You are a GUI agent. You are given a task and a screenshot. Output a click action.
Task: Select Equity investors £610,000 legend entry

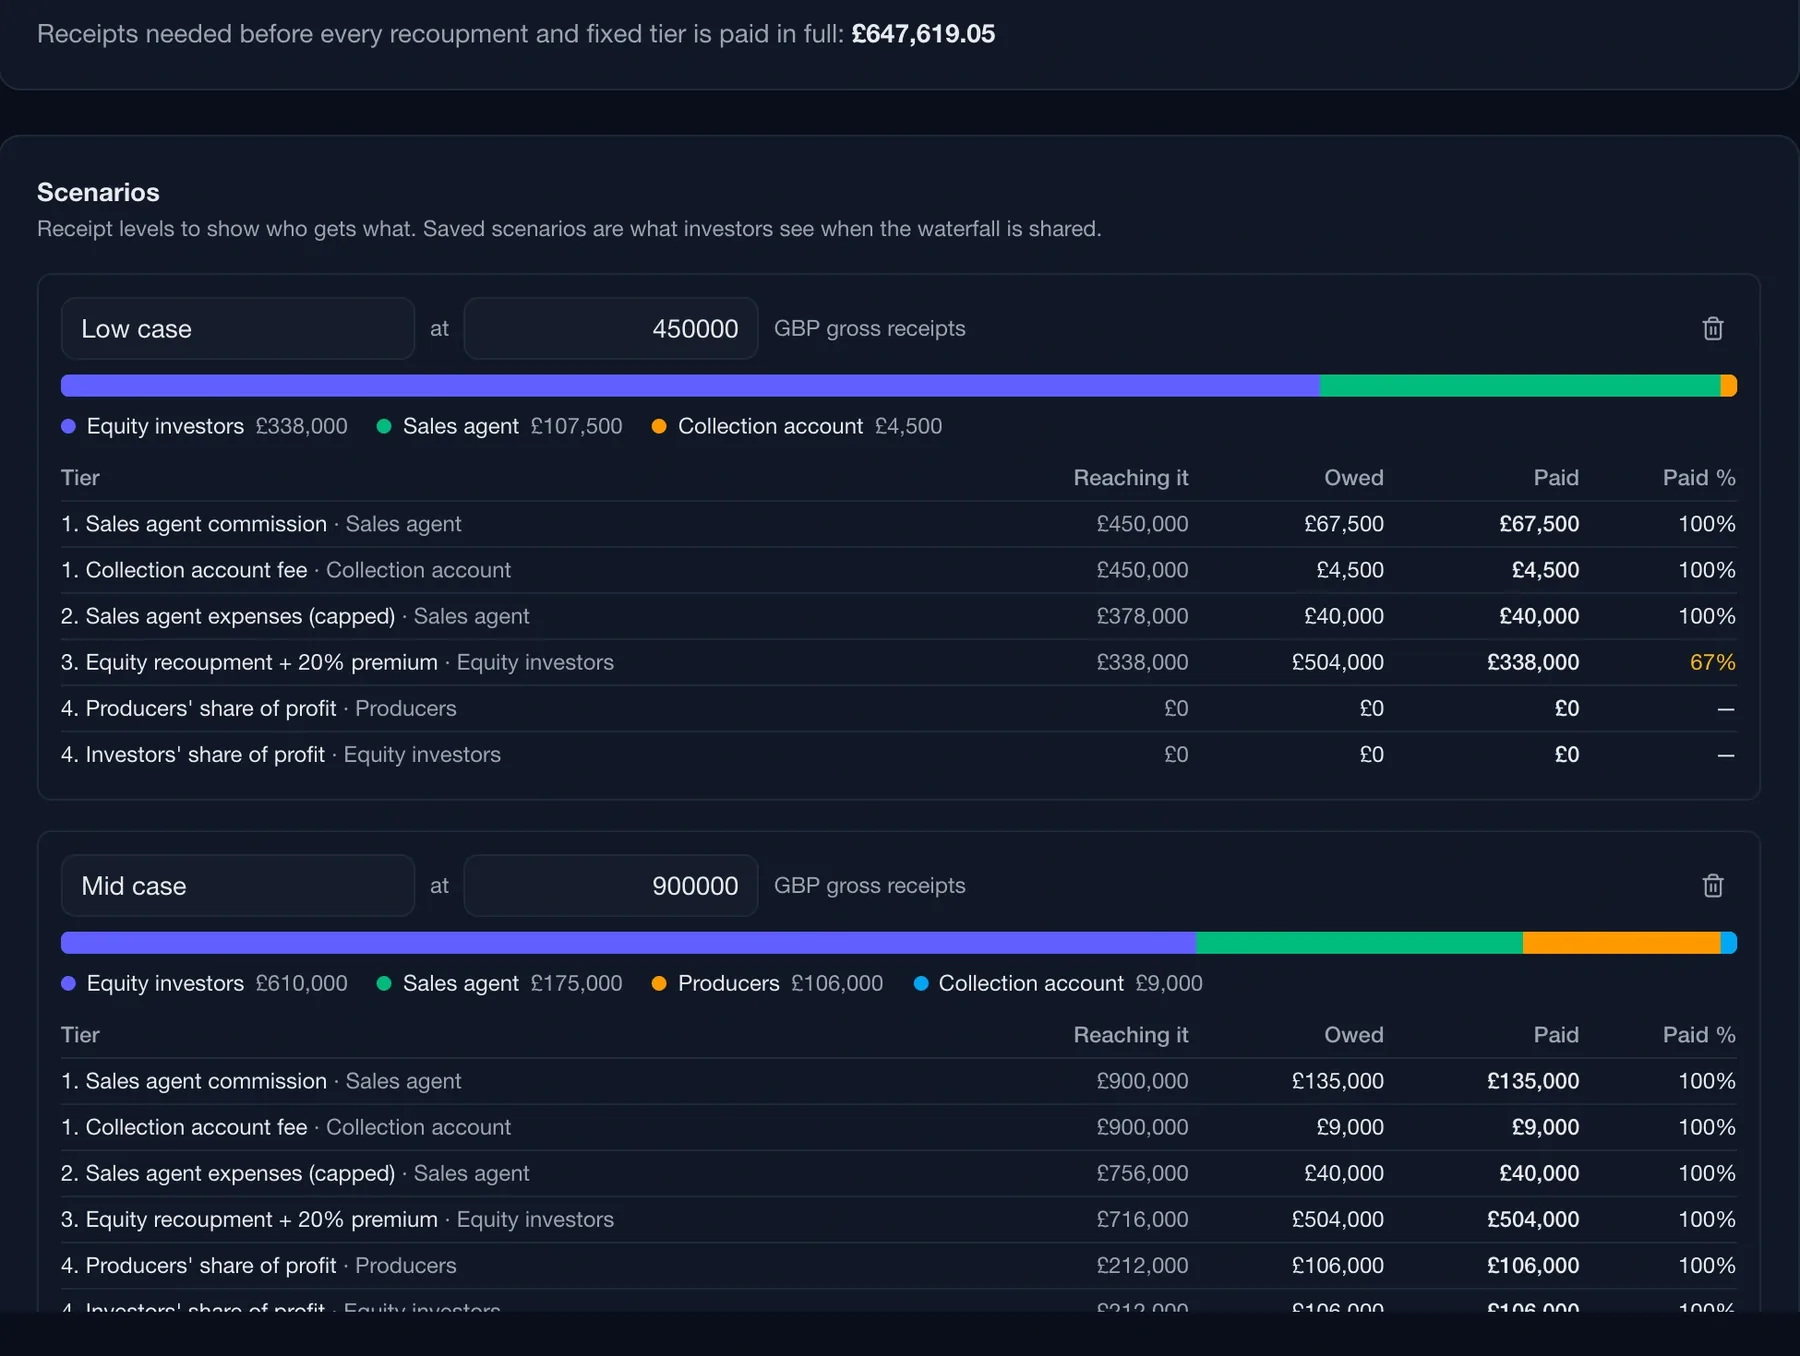[x=204, y=983]
